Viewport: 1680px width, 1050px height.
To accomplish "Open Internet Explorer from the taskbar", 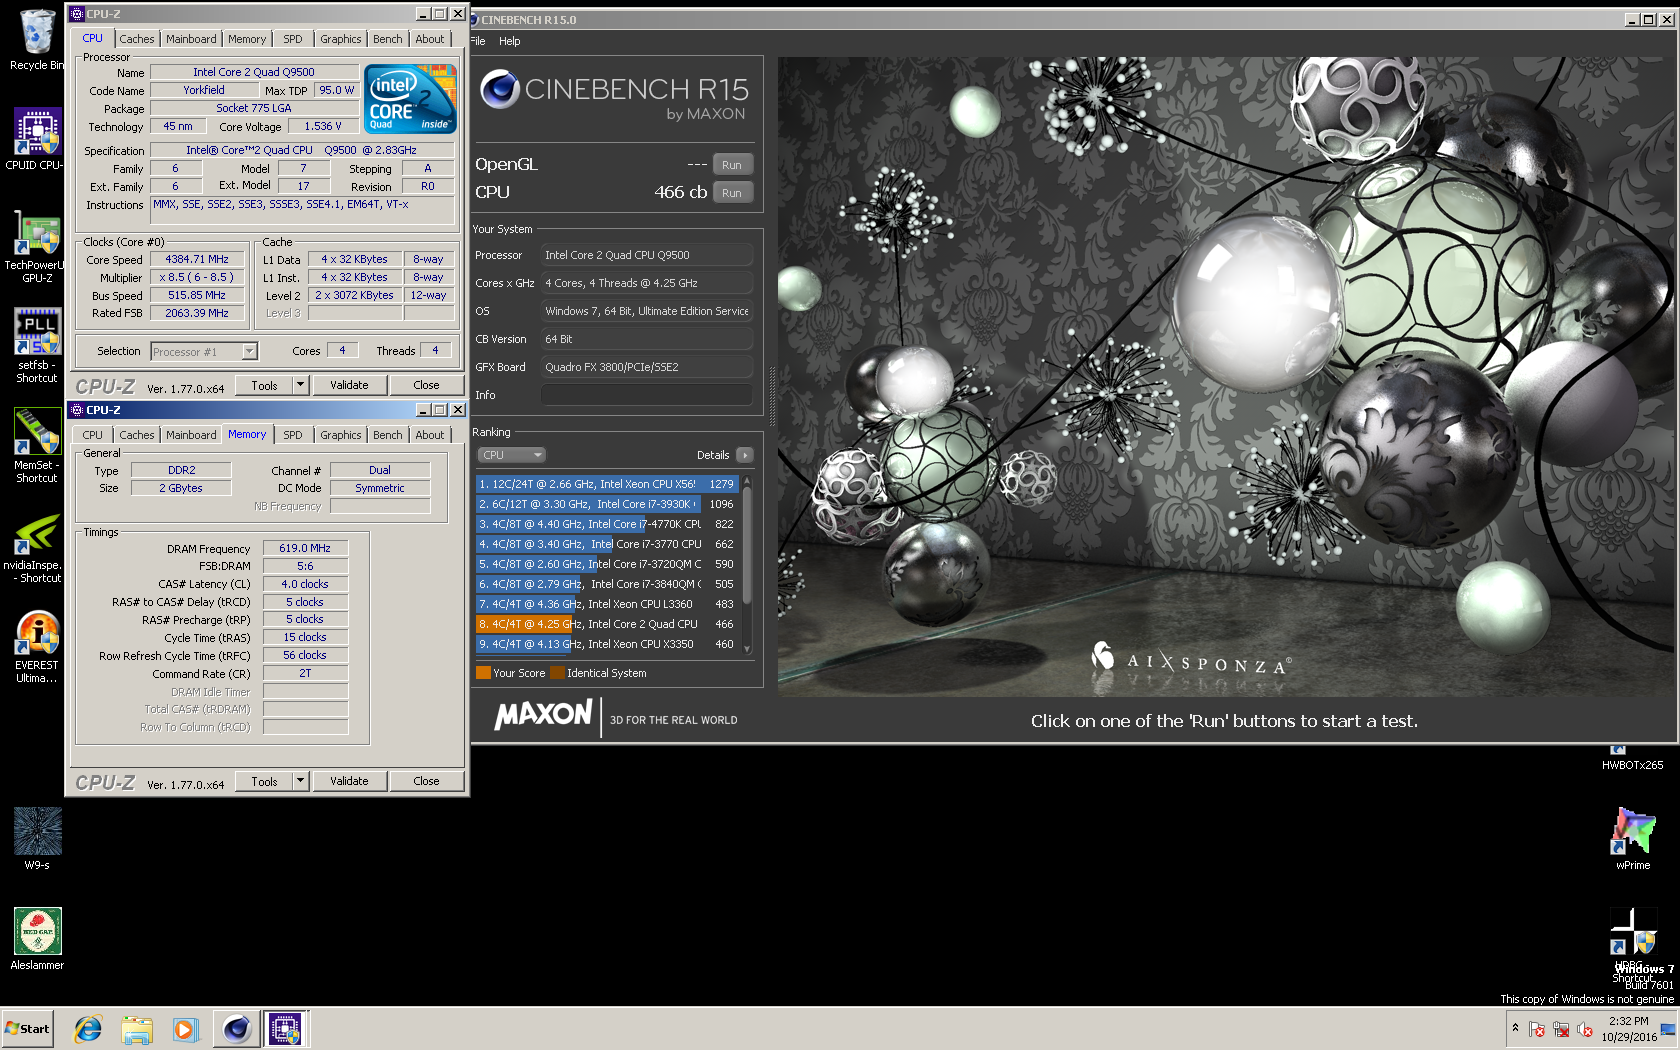I will pos(88,1029).
